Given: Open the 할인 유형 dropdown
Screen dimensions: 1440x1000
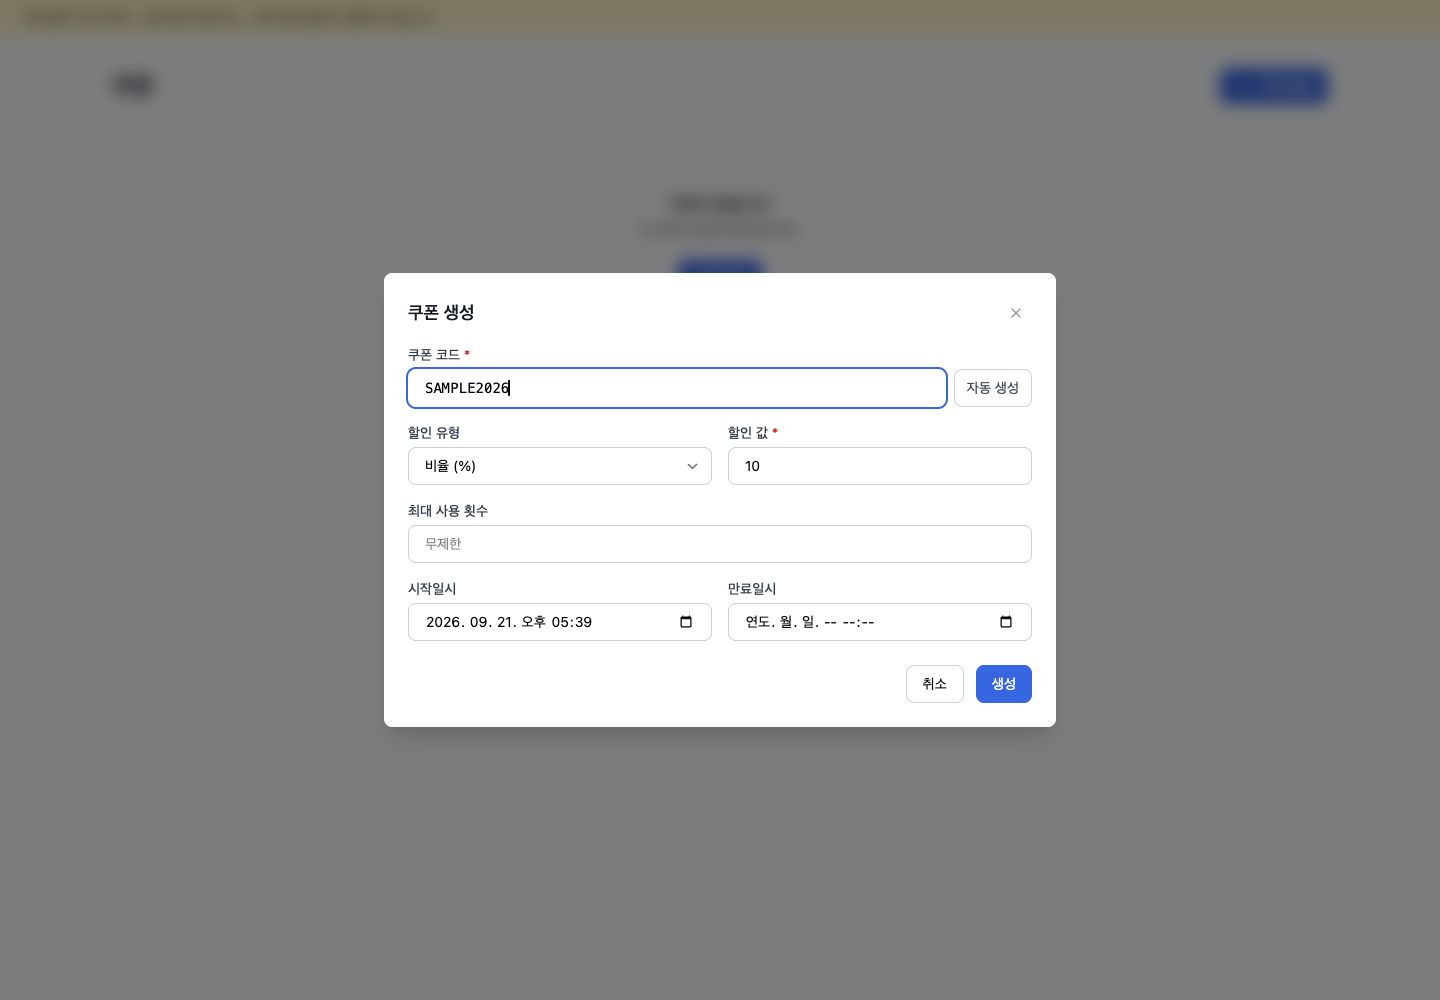Looking at the screenshot, I should pos(560,466).
